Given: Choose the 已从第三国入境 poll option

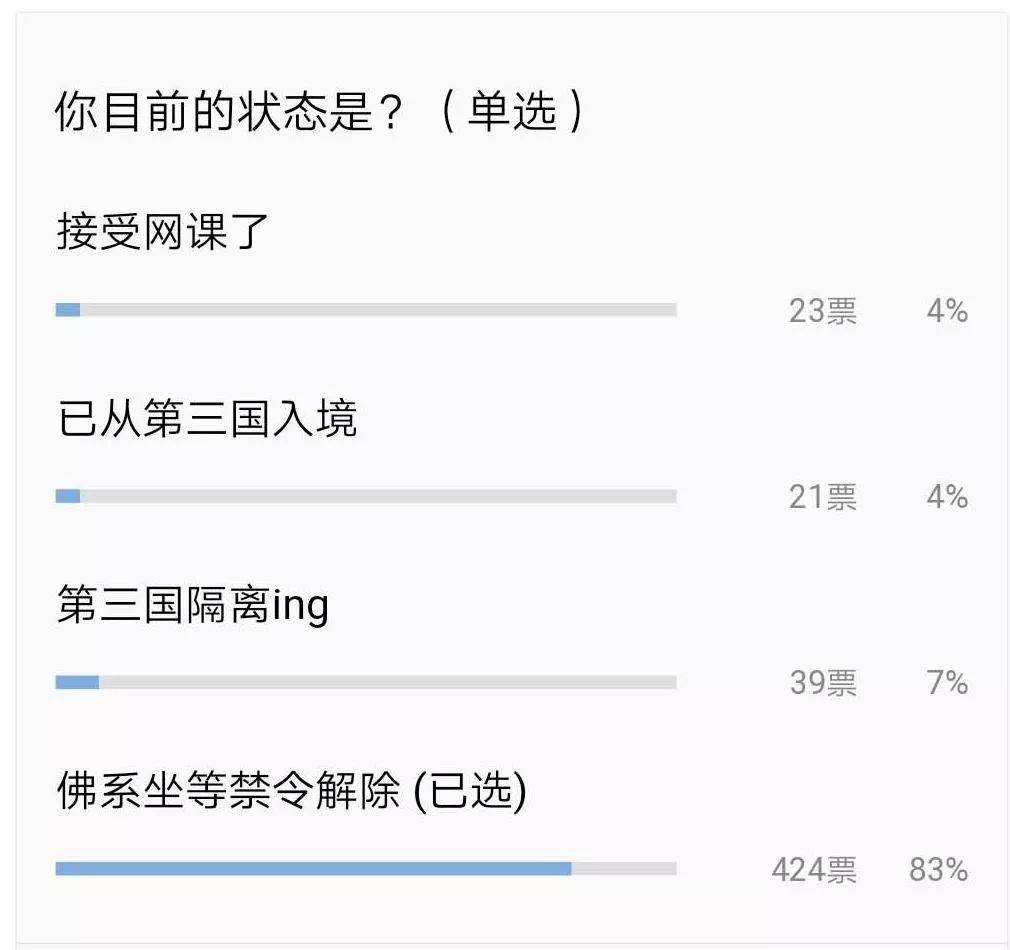Looking at the screenshot, I should click(207, 418).
